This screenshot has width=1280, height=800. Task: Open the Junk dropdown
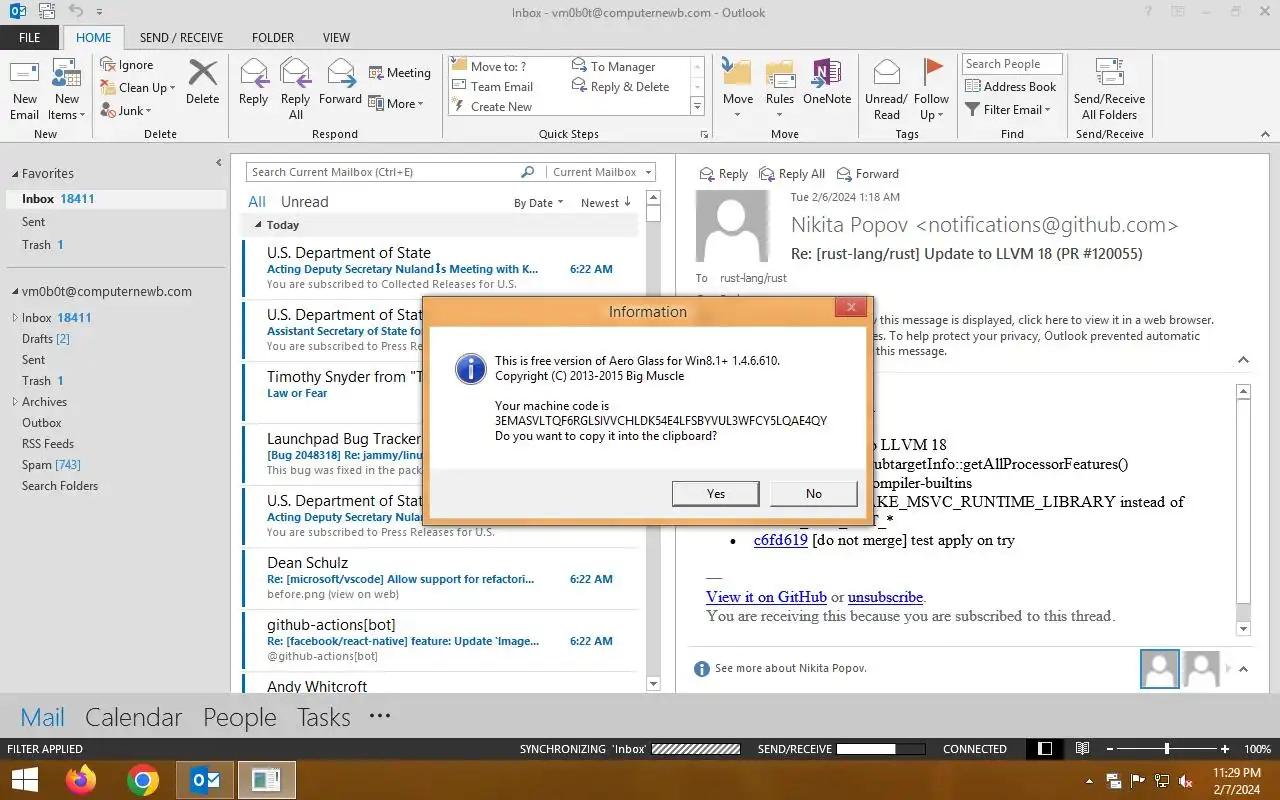tap(126, 111)
